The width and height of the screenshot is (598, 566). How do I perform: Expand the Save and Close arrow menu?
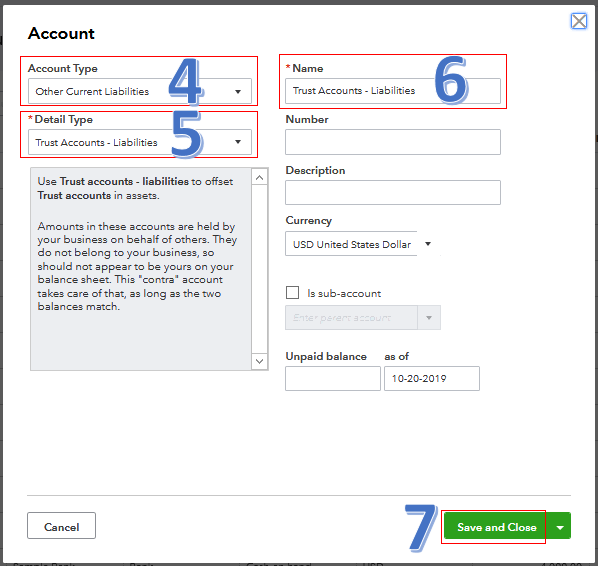560,526
